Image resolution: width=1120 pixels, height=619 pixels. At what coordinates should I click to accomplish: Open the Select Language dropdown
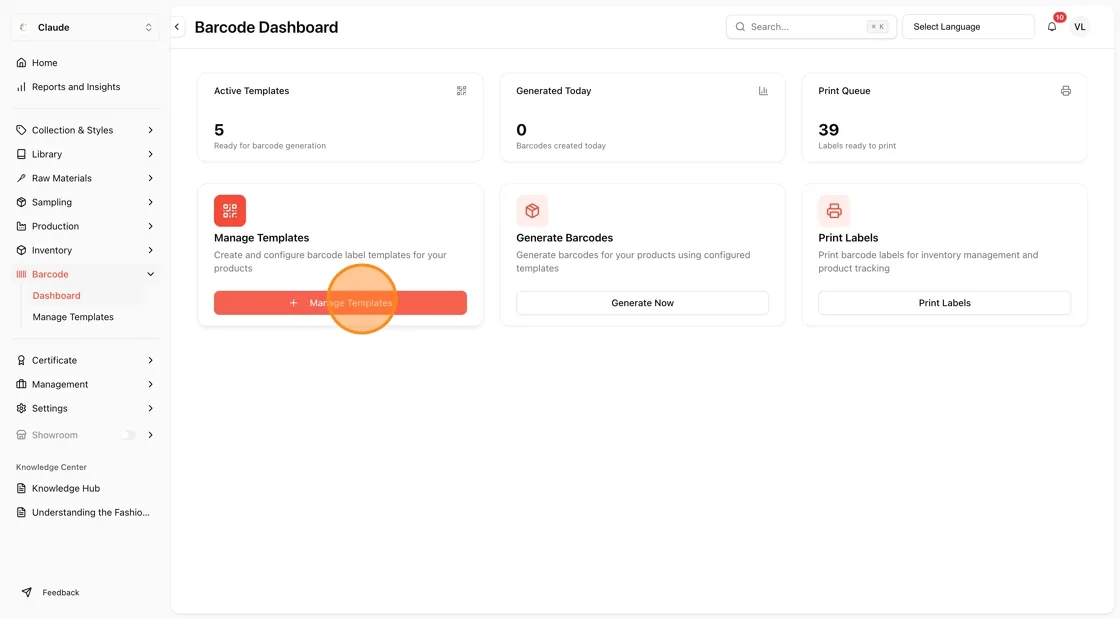(x=968, y=27)
